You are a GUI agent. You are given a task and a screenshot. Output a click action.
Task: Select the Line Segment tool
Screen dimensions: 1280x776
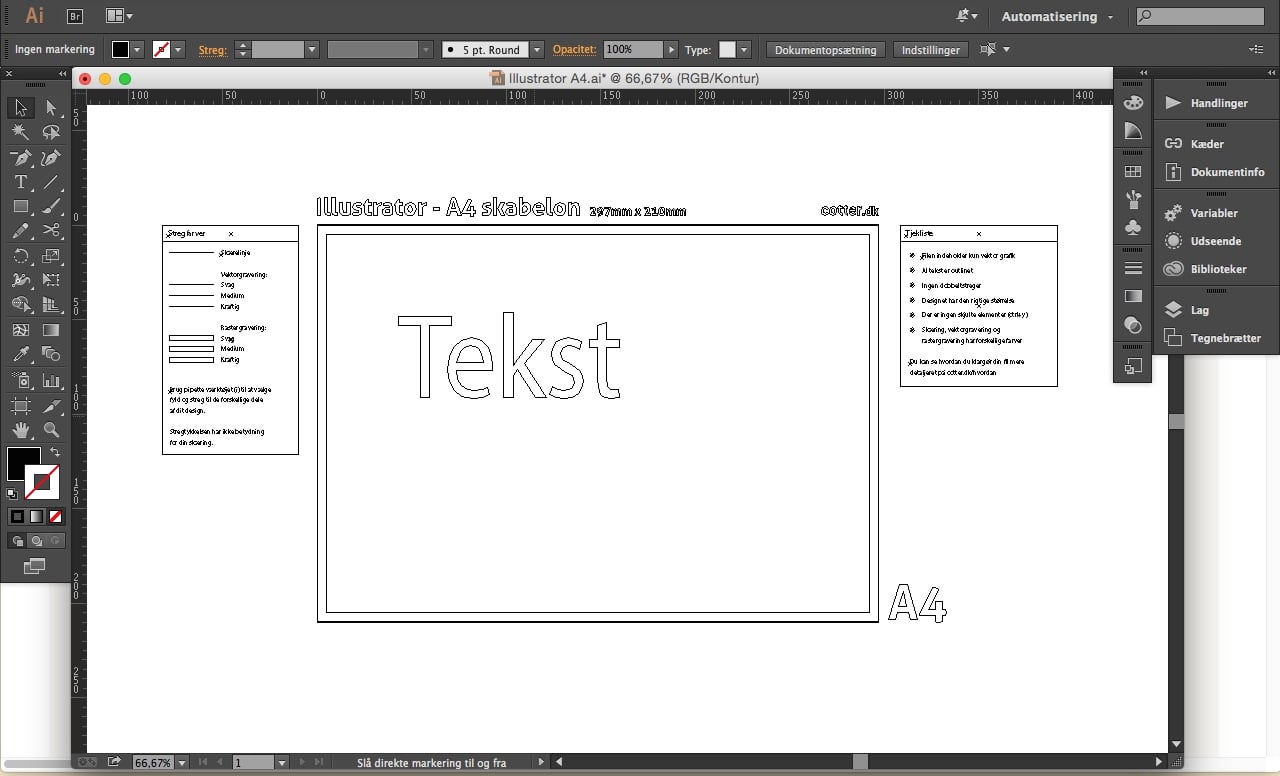51,182
